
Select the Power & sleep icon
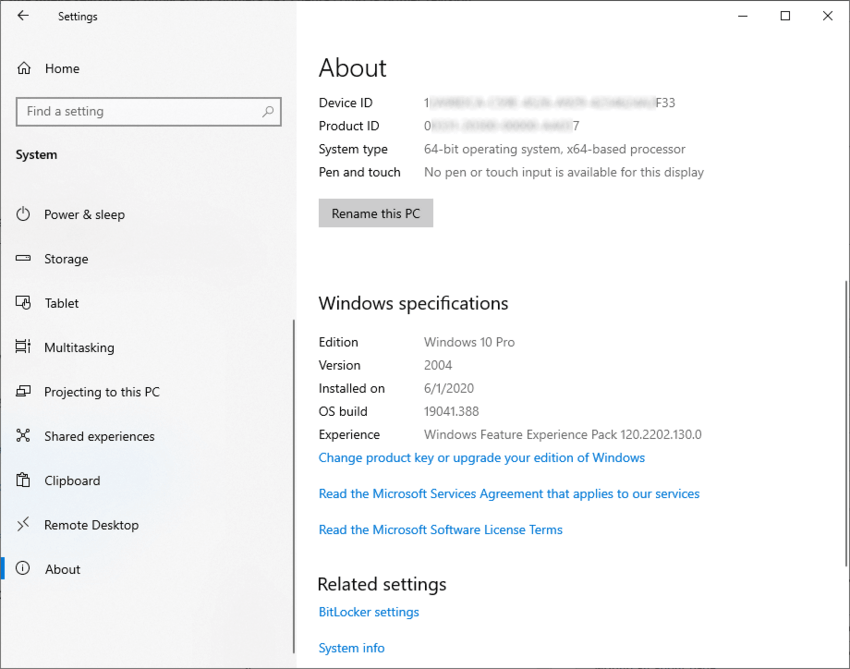tap(22, 214)
